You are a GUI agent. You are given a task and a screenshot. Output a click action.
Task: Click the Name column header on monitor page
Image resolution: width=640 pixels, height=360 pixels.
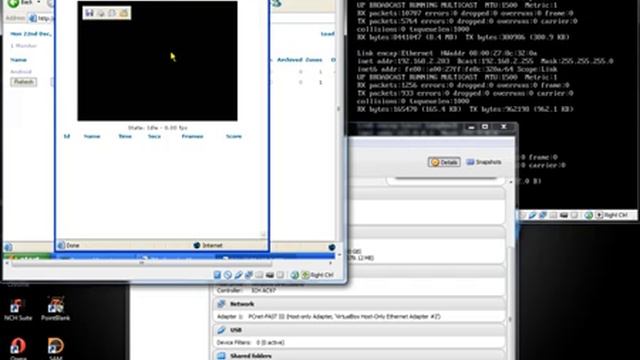tap(18, 60)
